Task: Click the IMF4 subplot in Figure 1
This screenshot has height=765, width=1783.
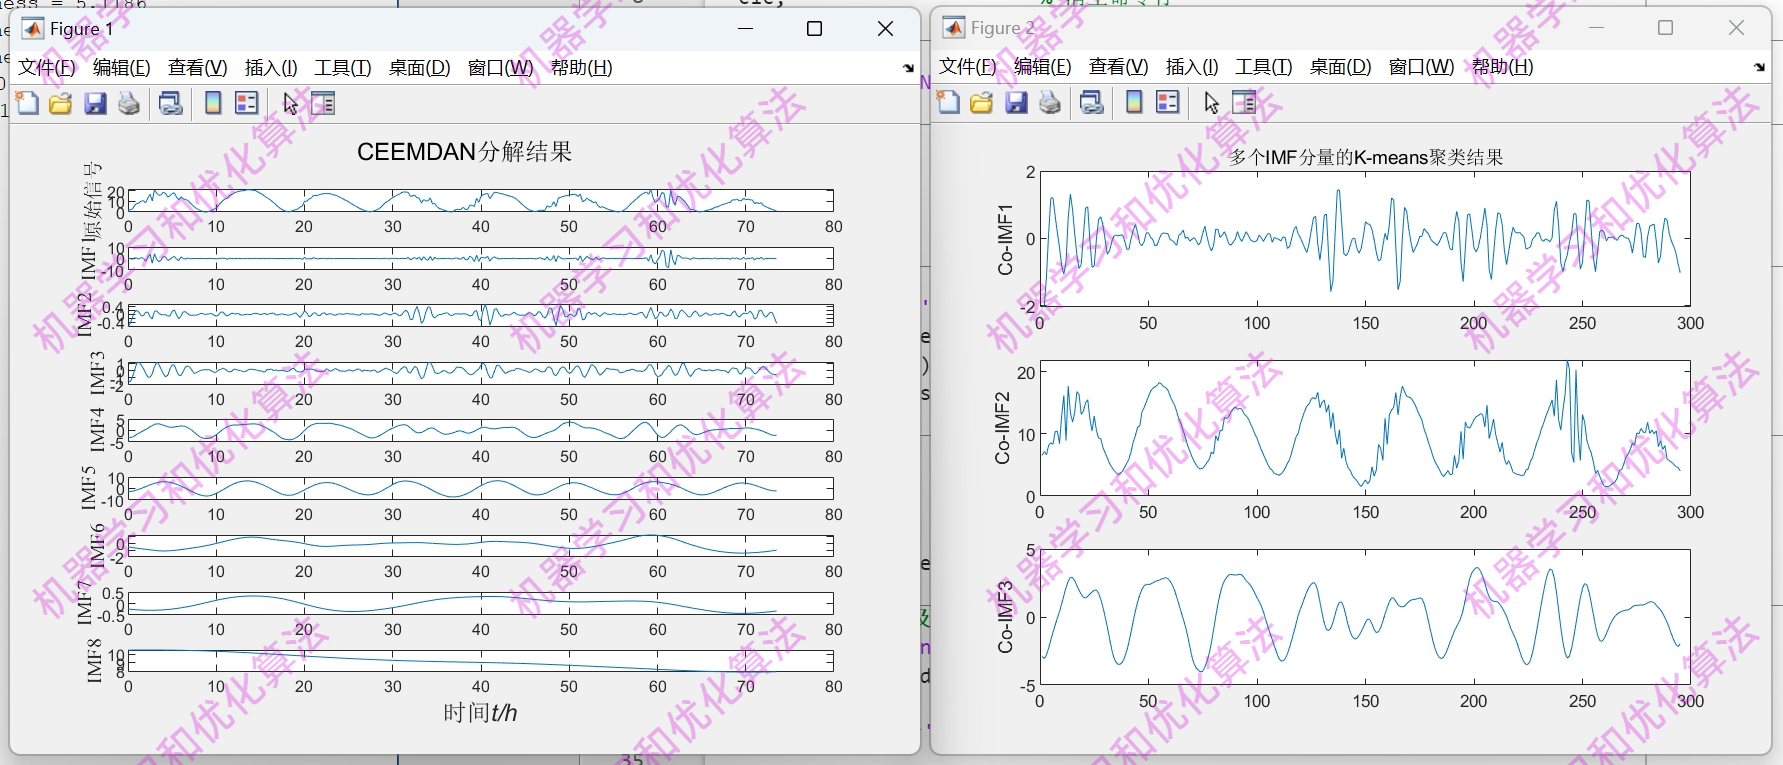Action: 481,430
